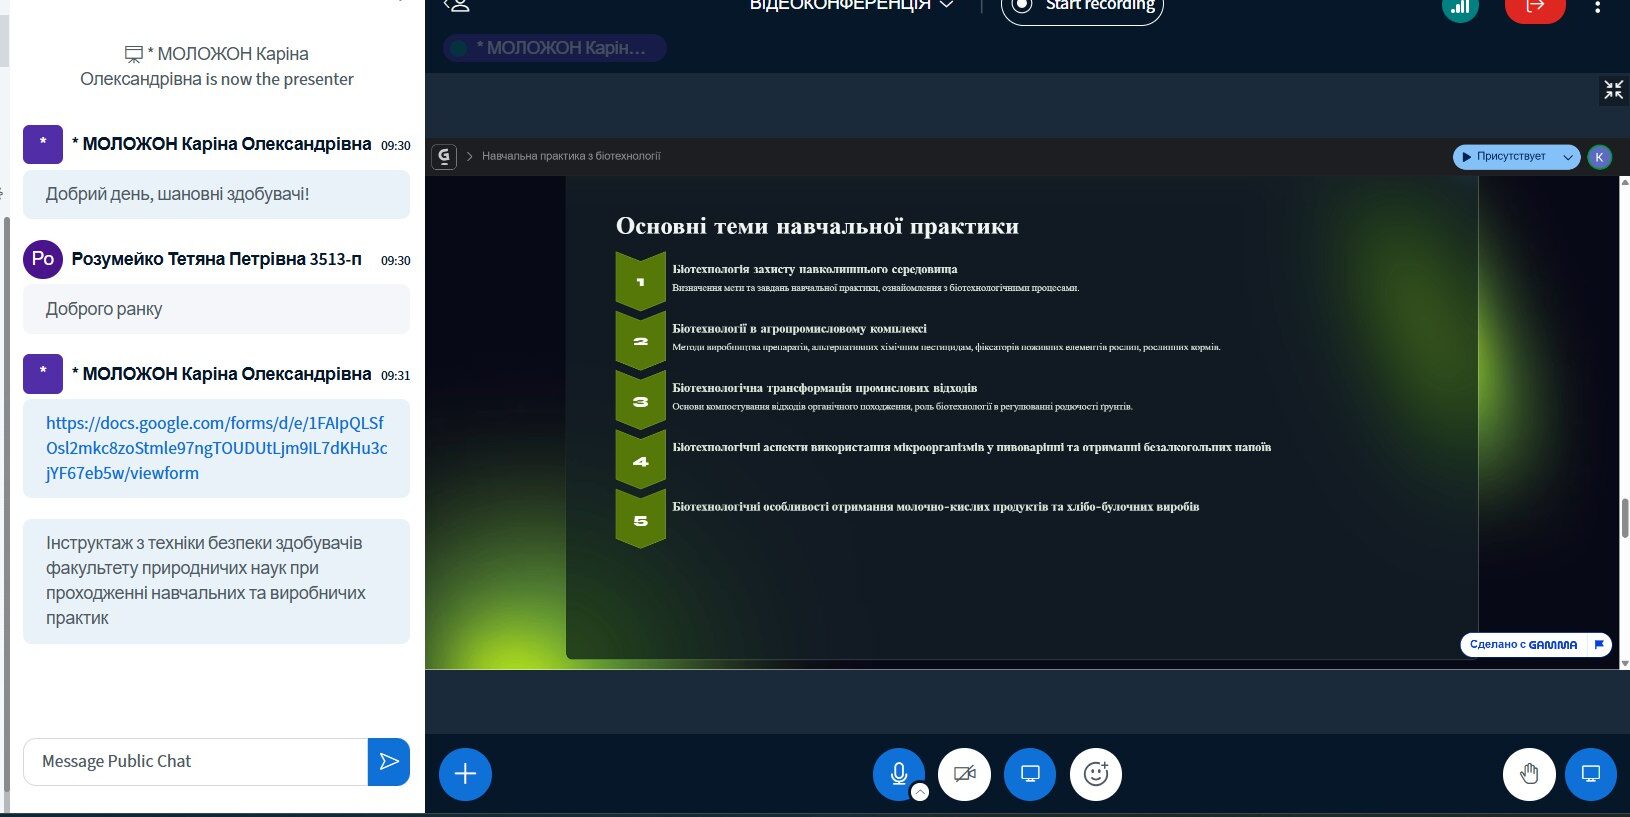Open the Google Forms link in chat
This screenshot has height=817, width=1630.
216,448
